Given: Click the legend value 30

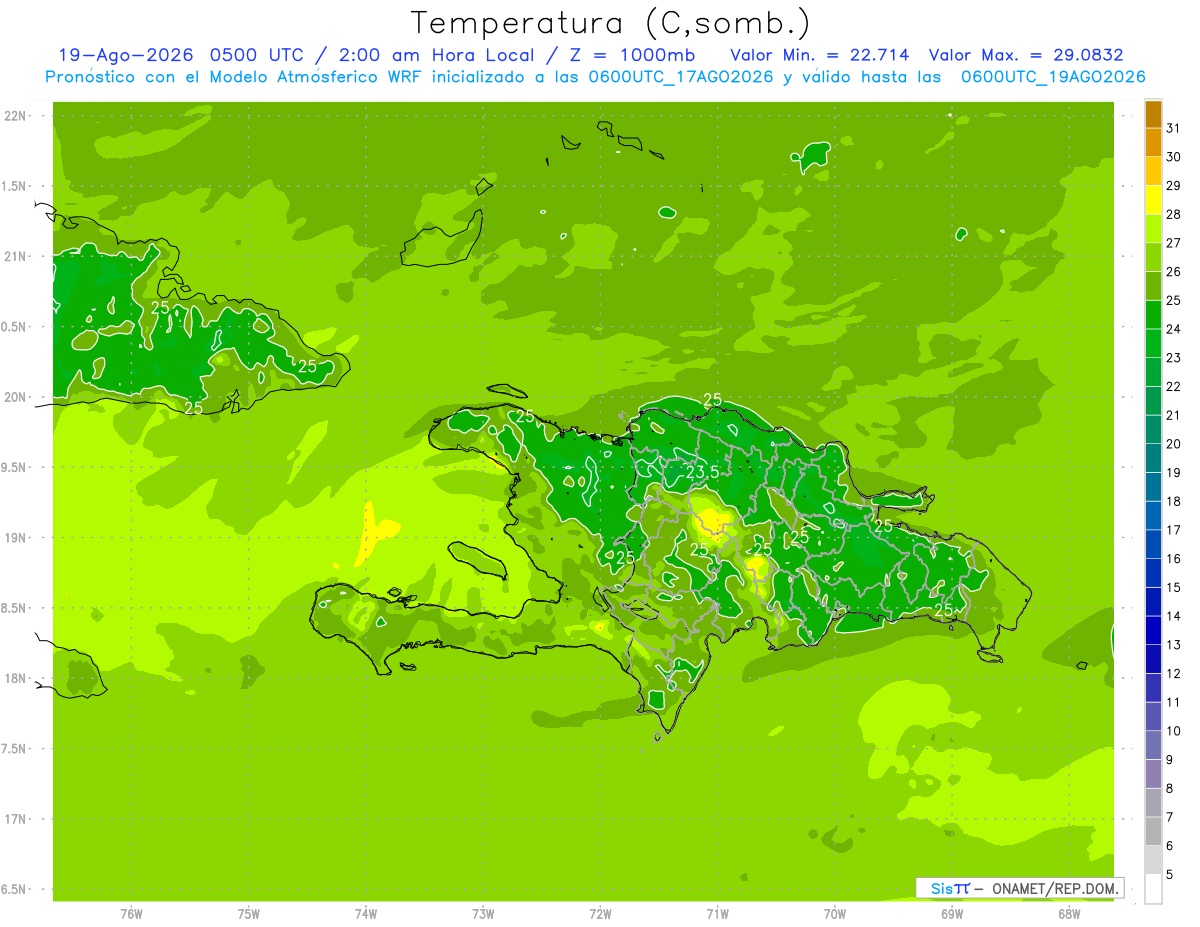Looking at the screenshot, I should point(1174,157).
